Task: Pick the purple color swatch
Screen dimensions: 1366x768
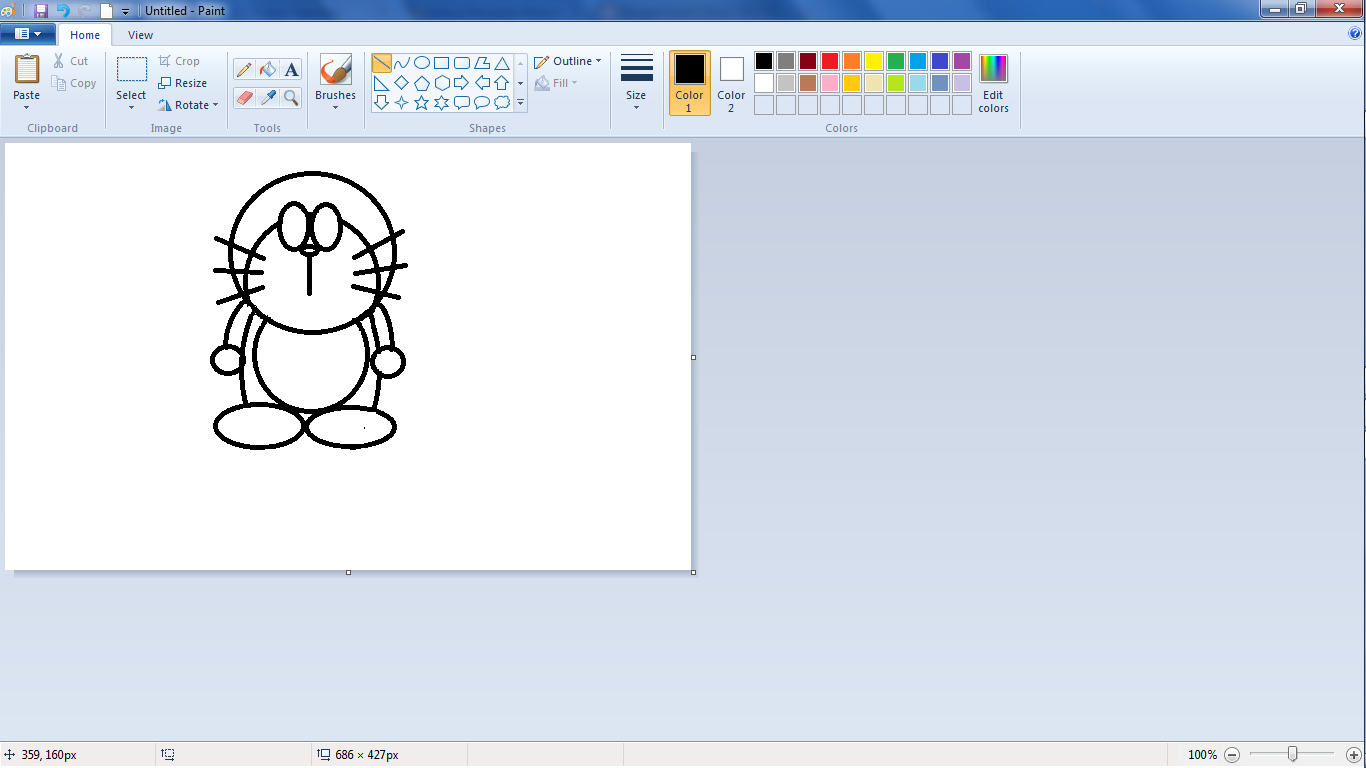Action: click(x=962, y=61)
